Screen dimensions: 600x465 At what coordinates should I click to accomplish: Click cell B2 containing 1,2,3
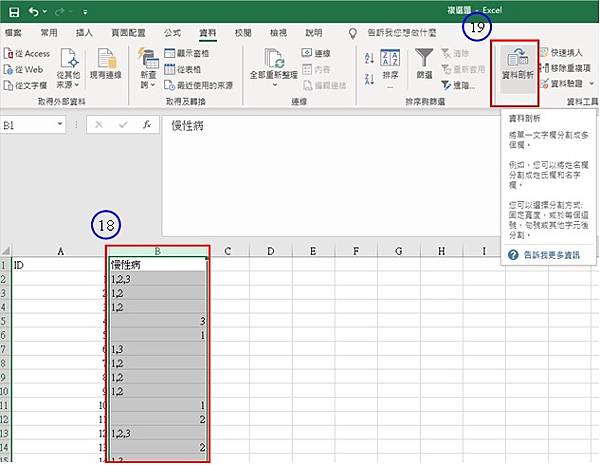(157, 279)
